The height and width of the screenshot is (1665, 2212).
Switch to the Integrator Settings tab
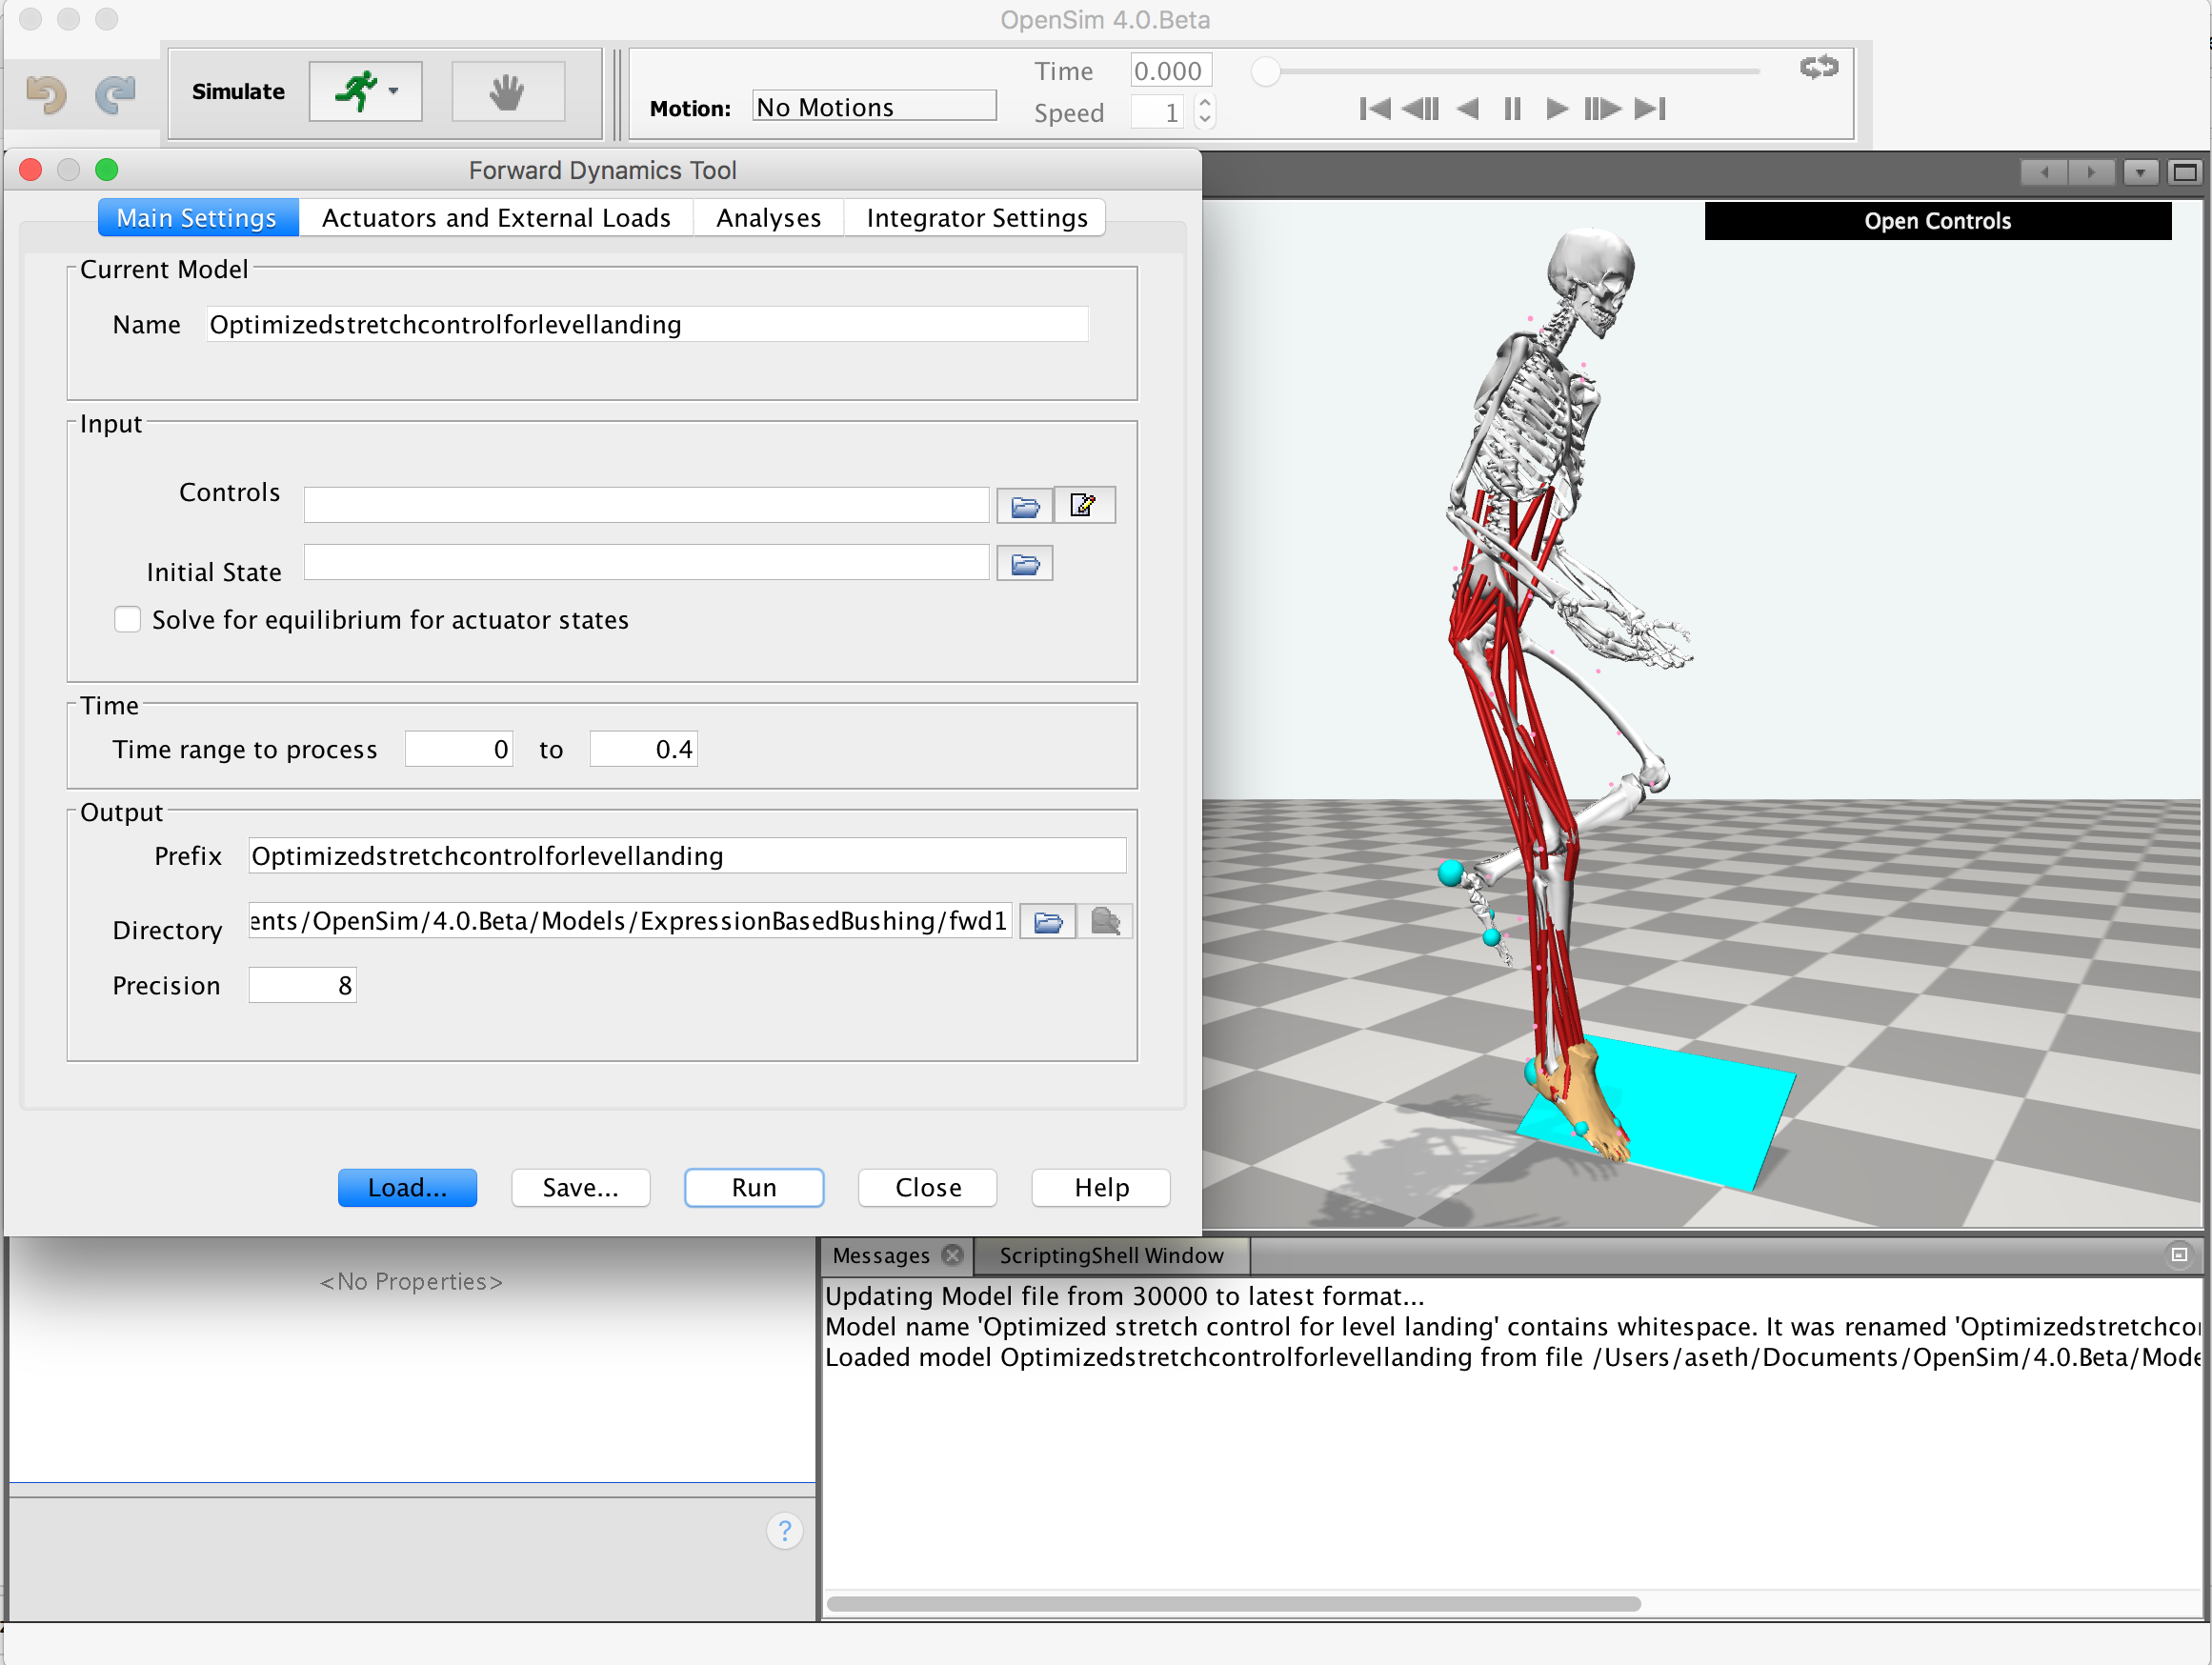[976, 217]
